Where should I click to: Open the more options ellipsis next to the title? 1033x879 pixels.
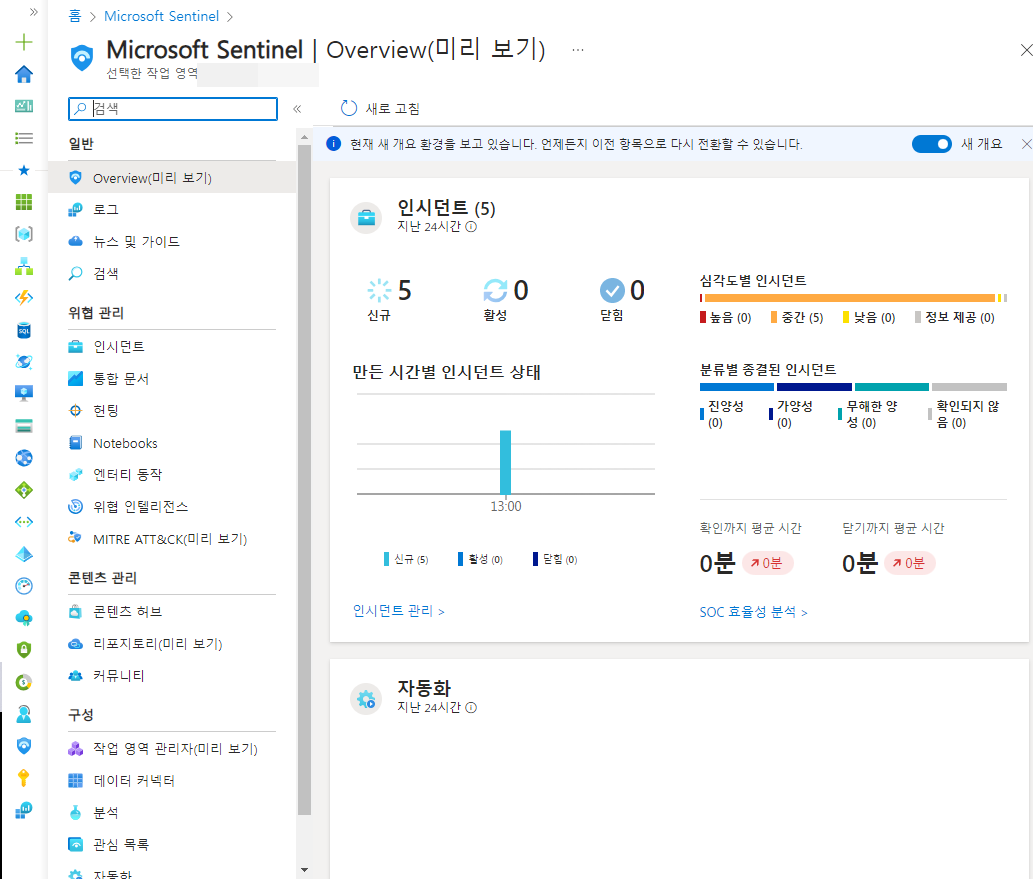(x=578, y=50)
